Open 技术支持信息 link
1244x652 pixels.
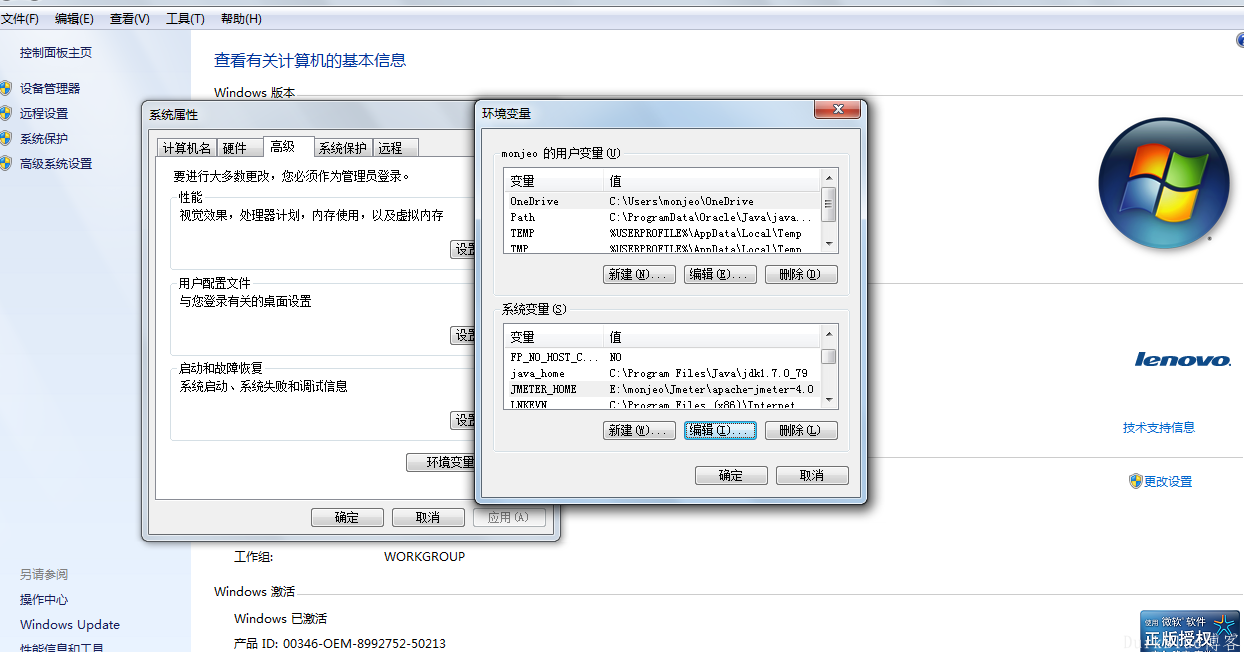click(1159, 427)
